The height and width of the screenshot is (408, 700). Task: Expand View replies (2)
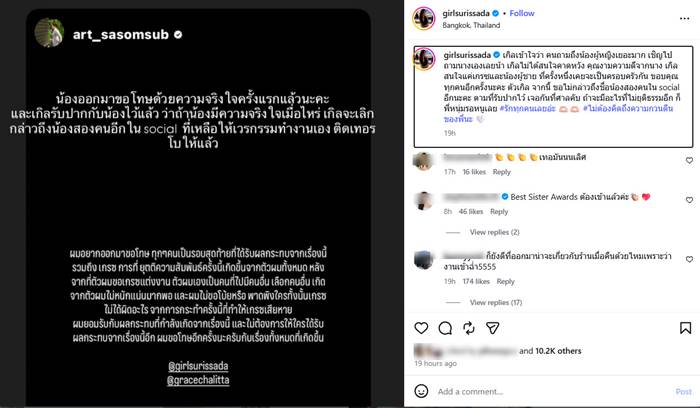coord(494,232)
